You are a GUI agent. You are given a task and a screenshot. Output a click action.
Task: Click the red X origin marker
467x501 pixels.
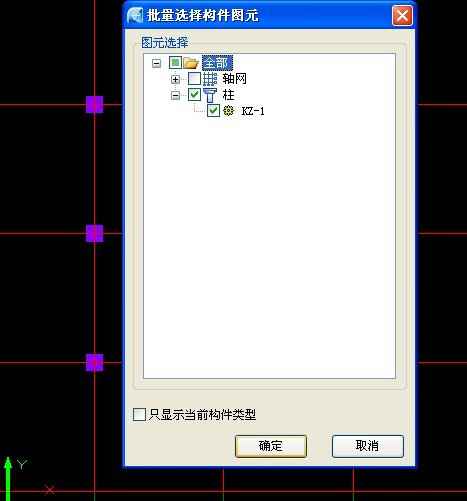pos(50,490)
